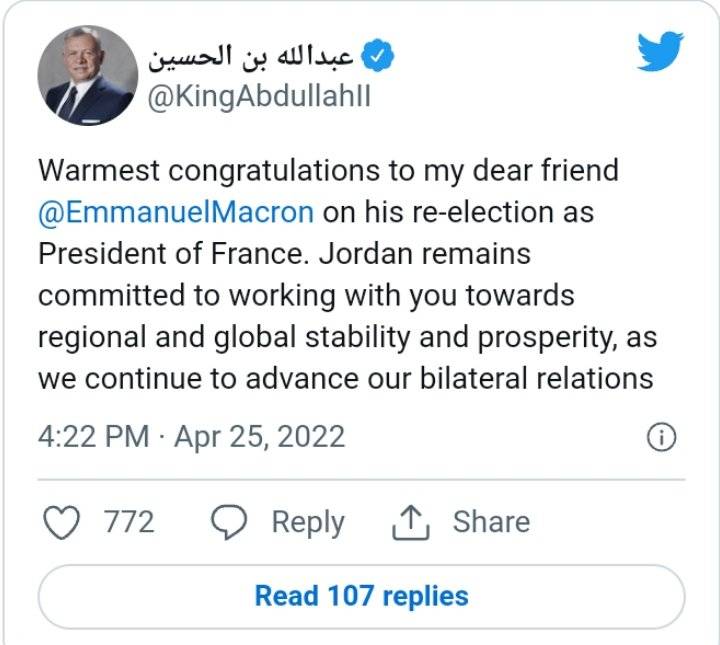Open King Abdullah's profile picture
The width and height of the screenshot is (720, 645).
(86, 76)
